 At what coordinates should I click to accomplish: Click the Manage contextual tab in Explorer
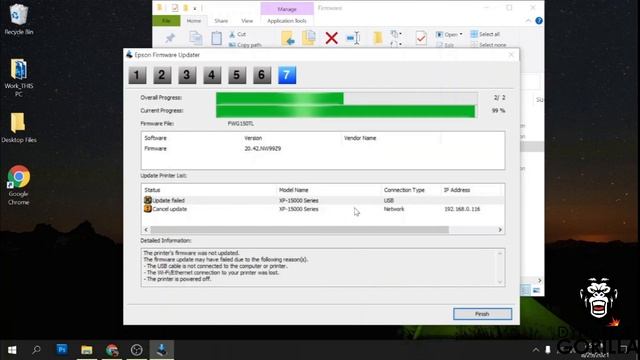coord(287,9)
